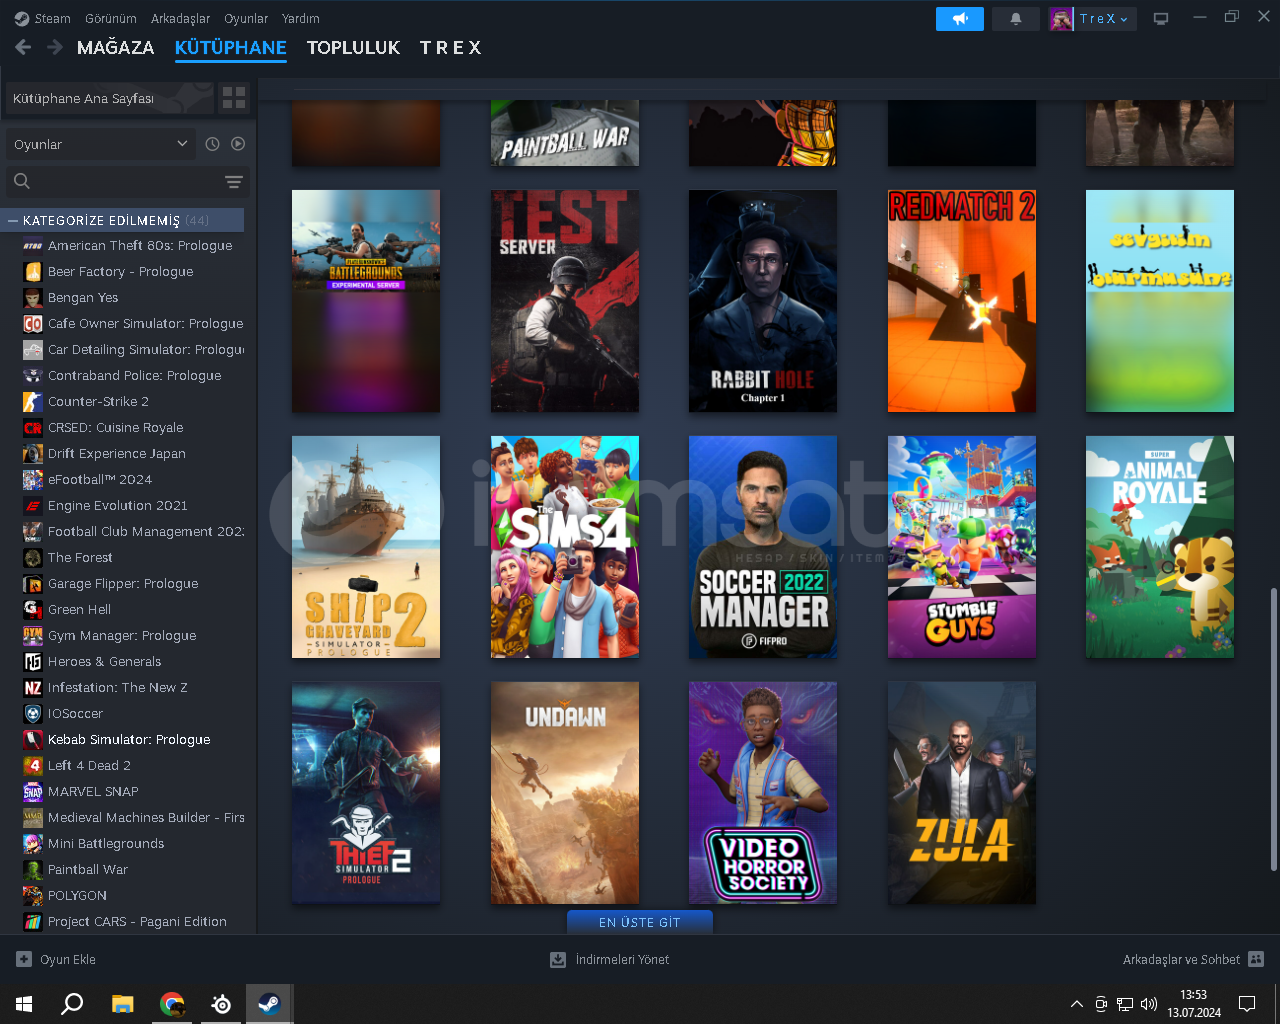Click the Counter-Strike 2 game icon
Image resolution: width=1280 pixels, height=1024 pixels.
33,401
